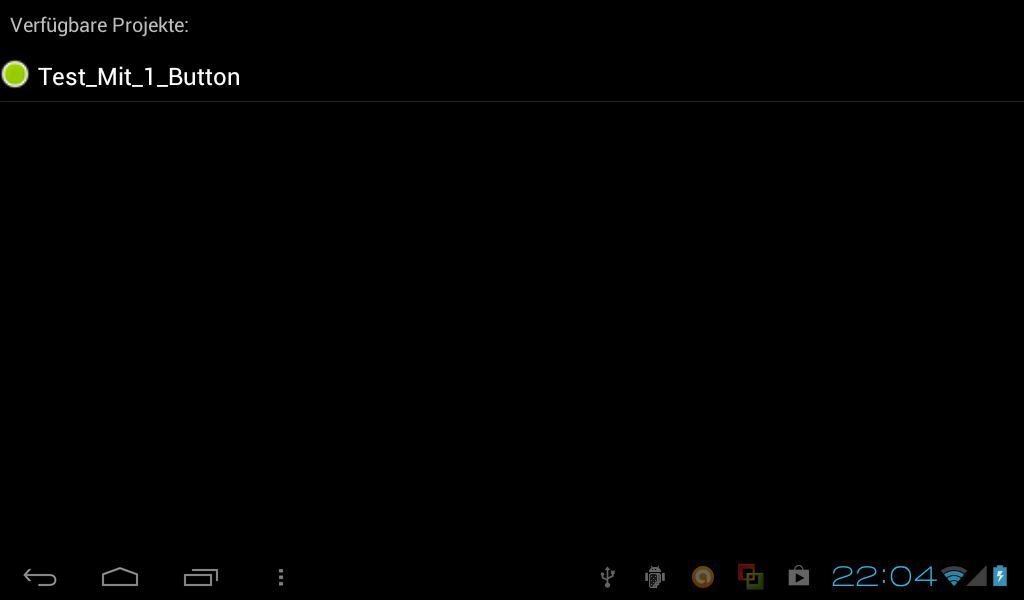Tap the Wi-Fi signal indicator
Screen dimensions: 1024x600
click(x=953, y=576)
